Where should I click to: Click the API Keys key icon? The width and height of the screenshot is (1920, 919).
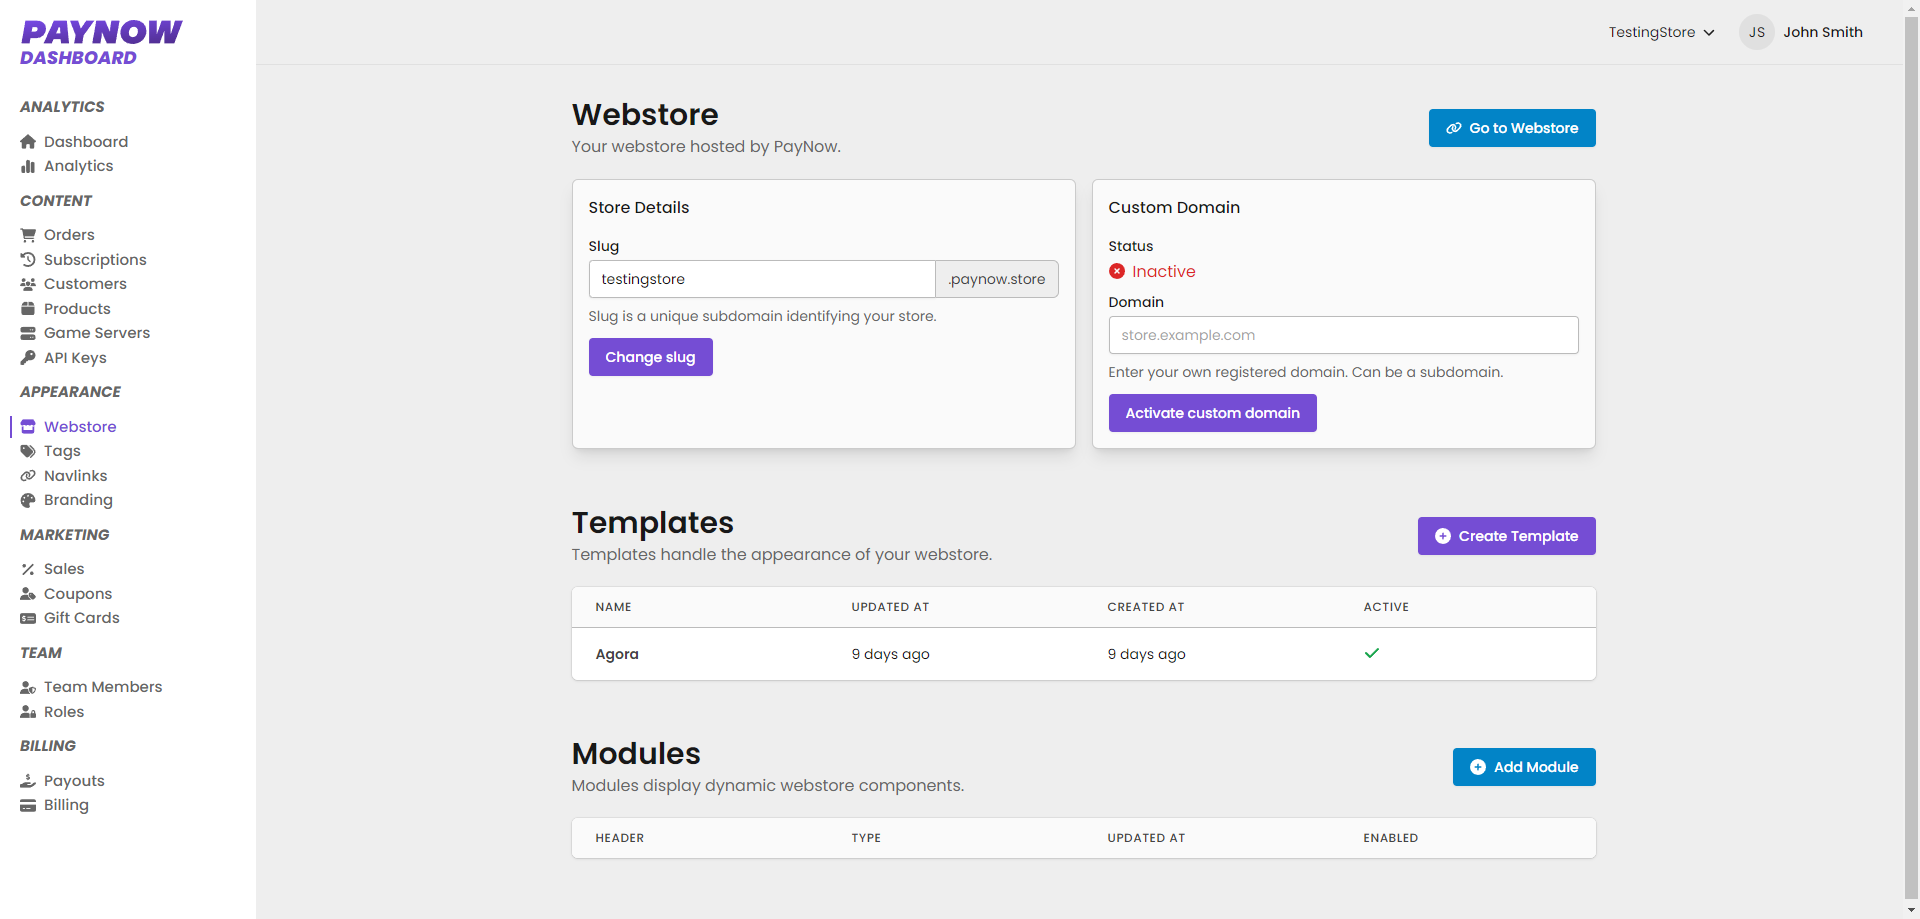pyautogui.click(x=28, y=358)
